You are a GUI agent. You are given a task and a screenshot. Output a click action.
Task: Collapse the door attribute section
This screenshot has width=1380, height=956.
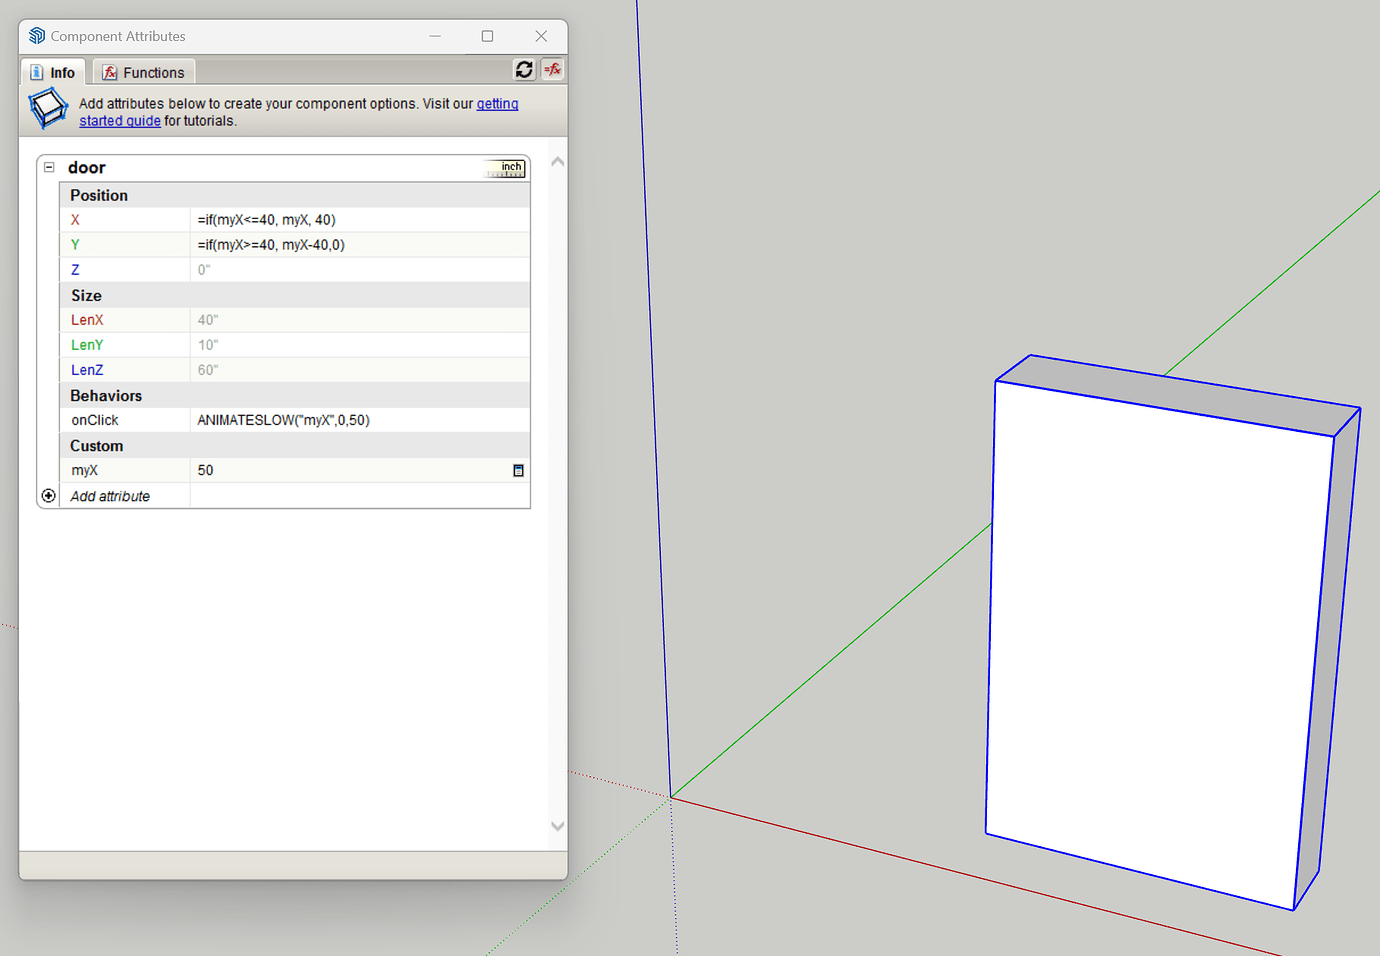tap(49, 166)
